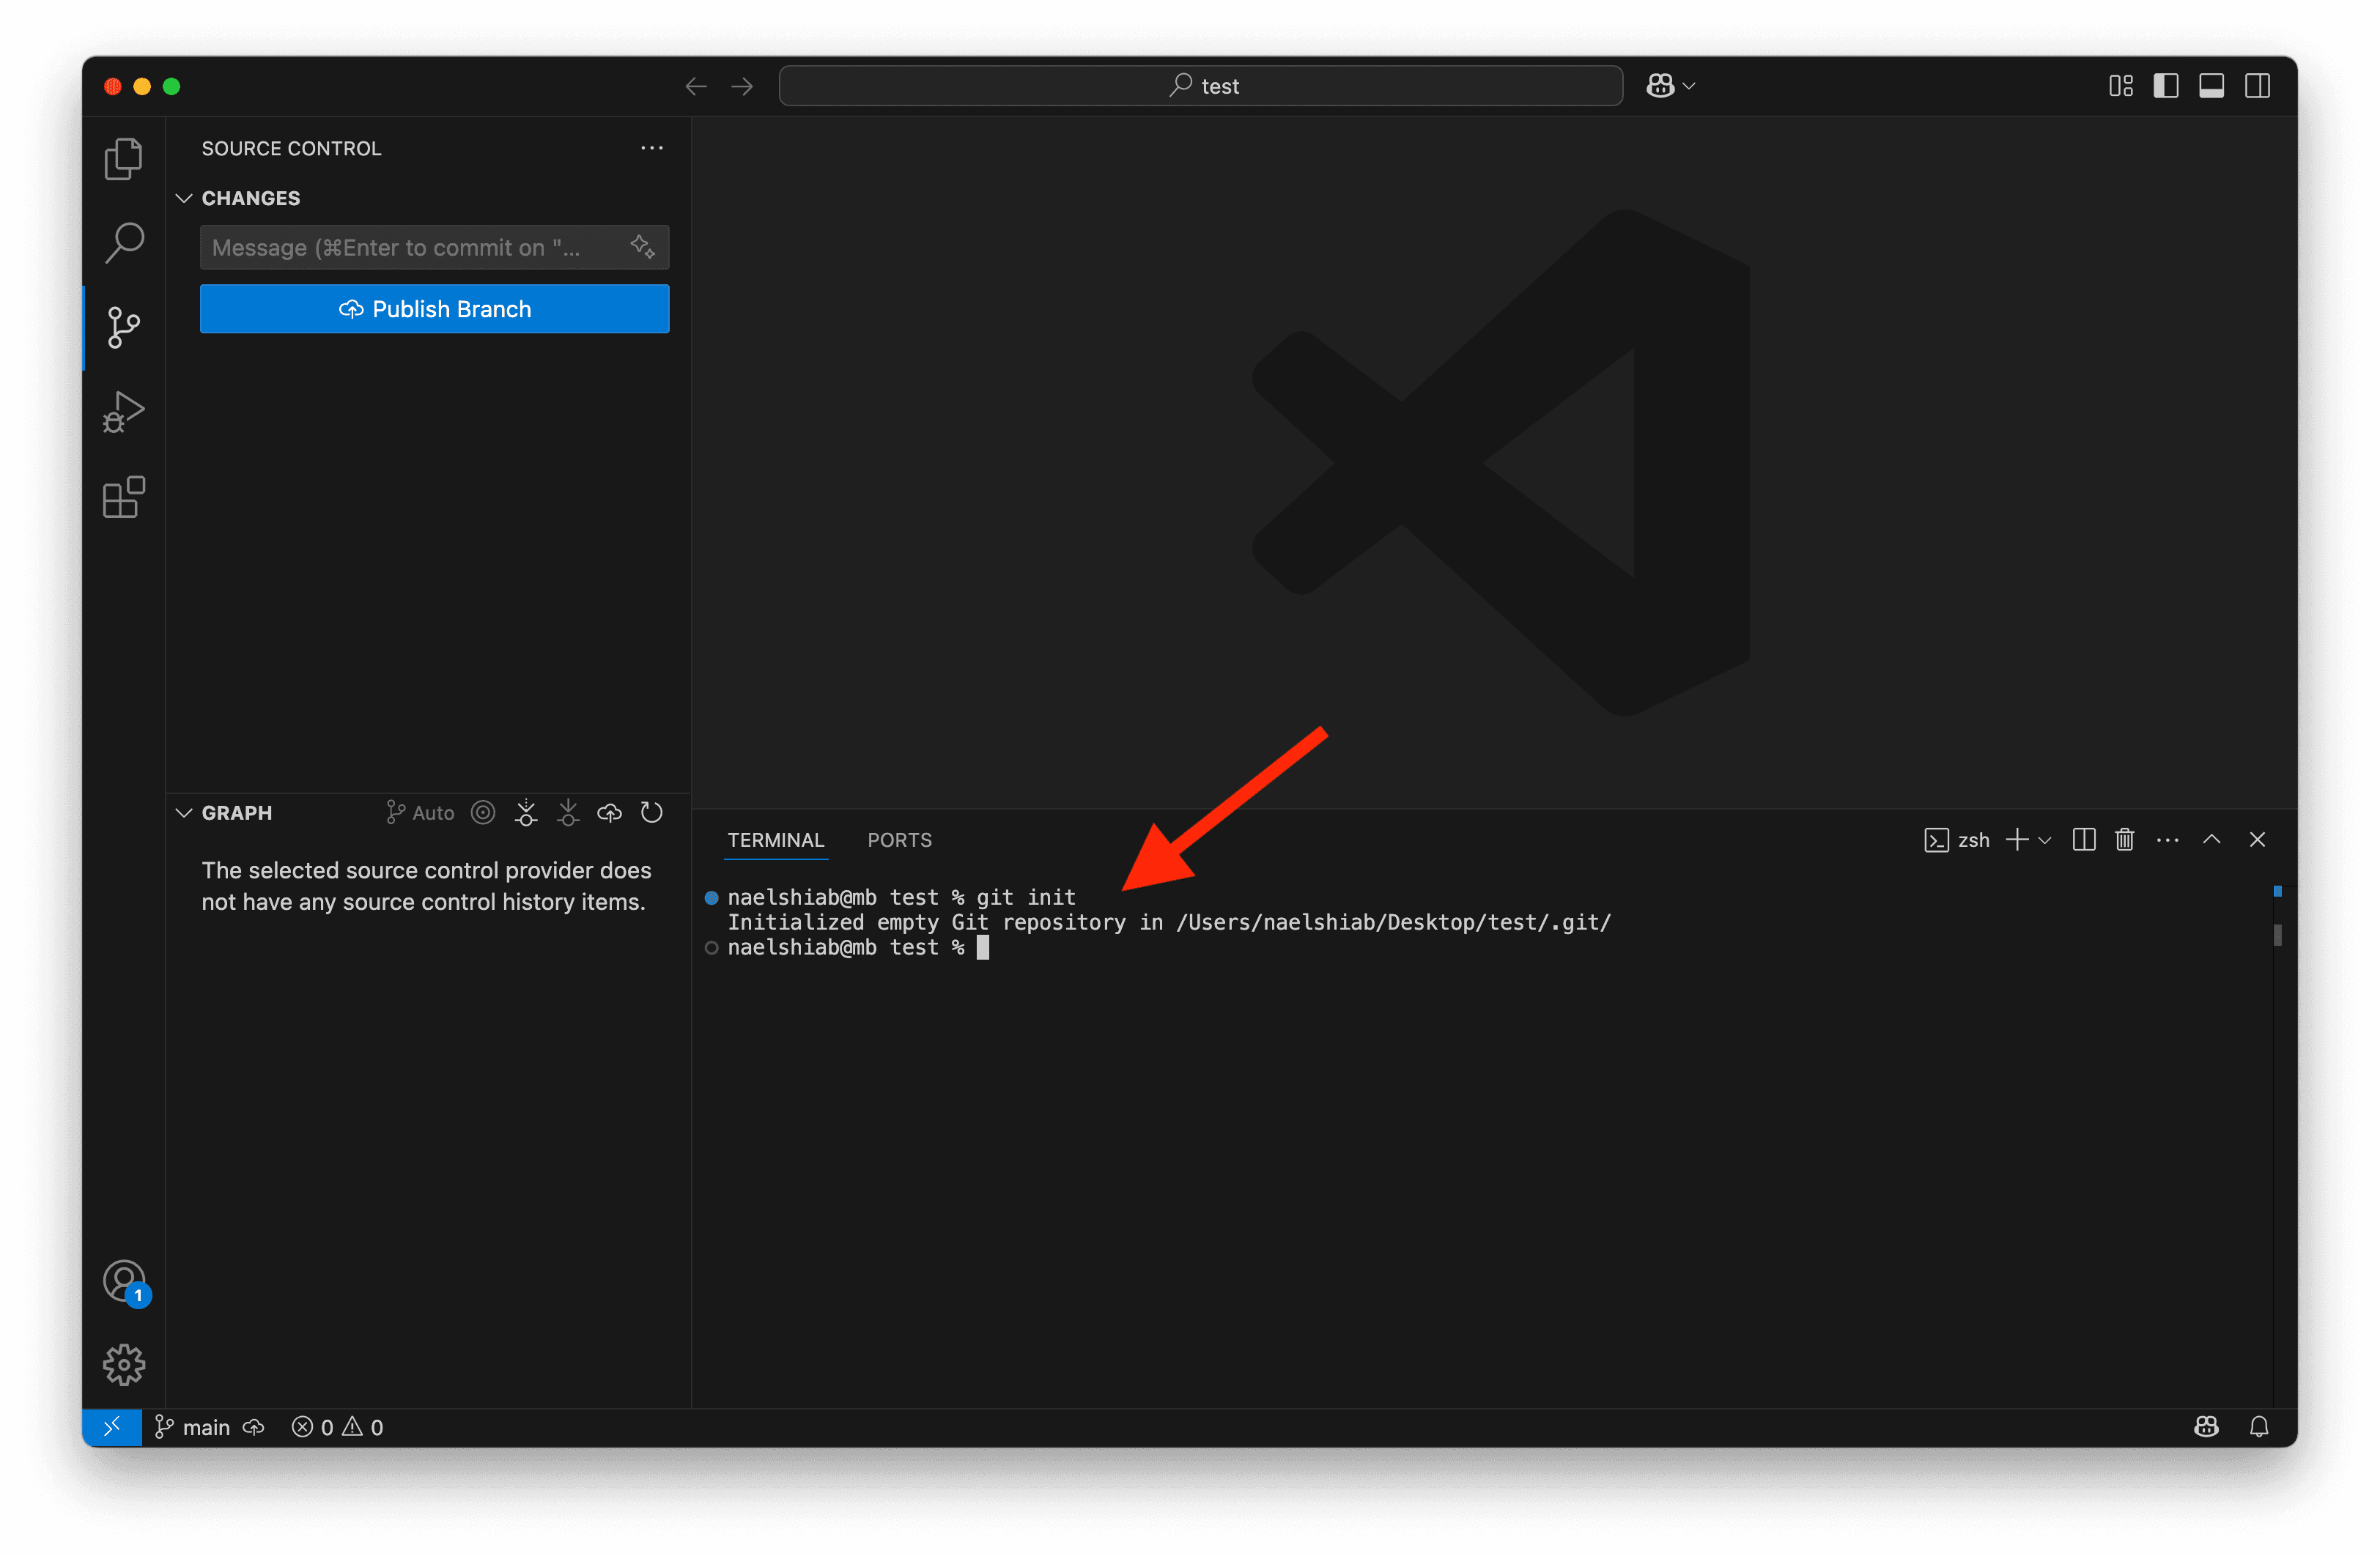Go forward with the right arrow
Viewport: 2380px width, 1556px height.
pyautogui.click(x=742, y=86)
